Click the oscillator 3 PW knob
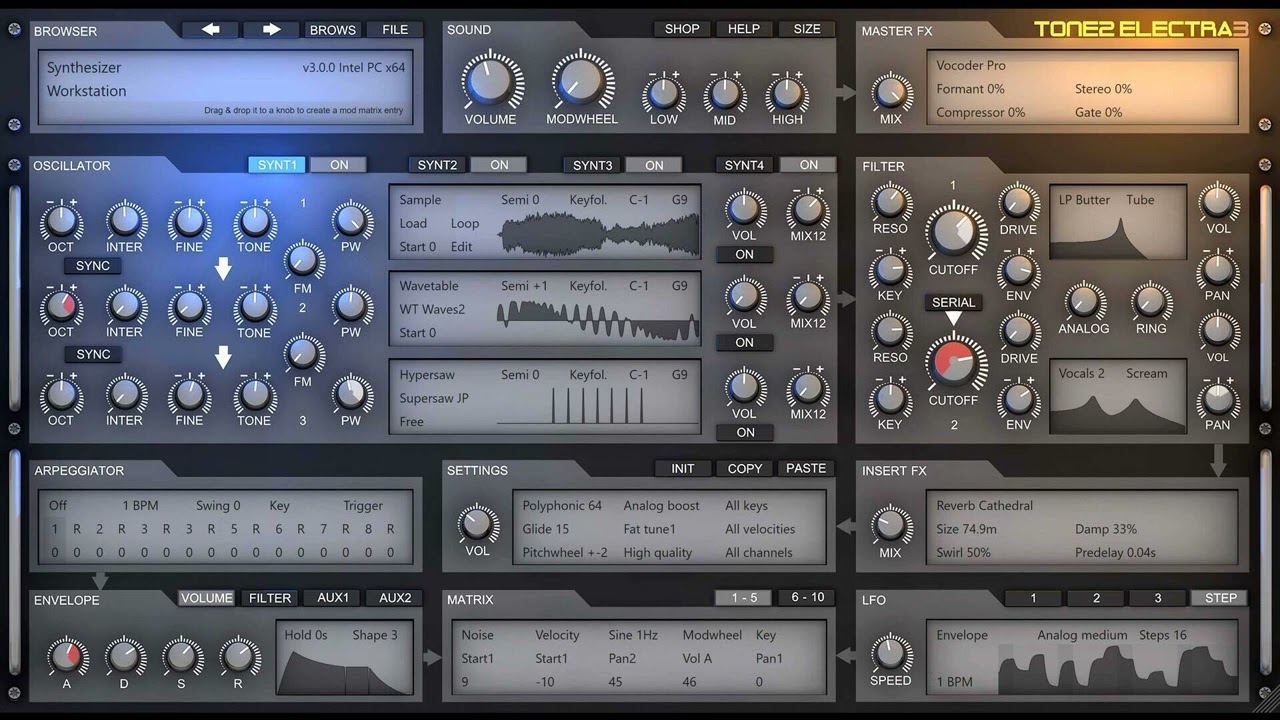 [x=350, y=394]
